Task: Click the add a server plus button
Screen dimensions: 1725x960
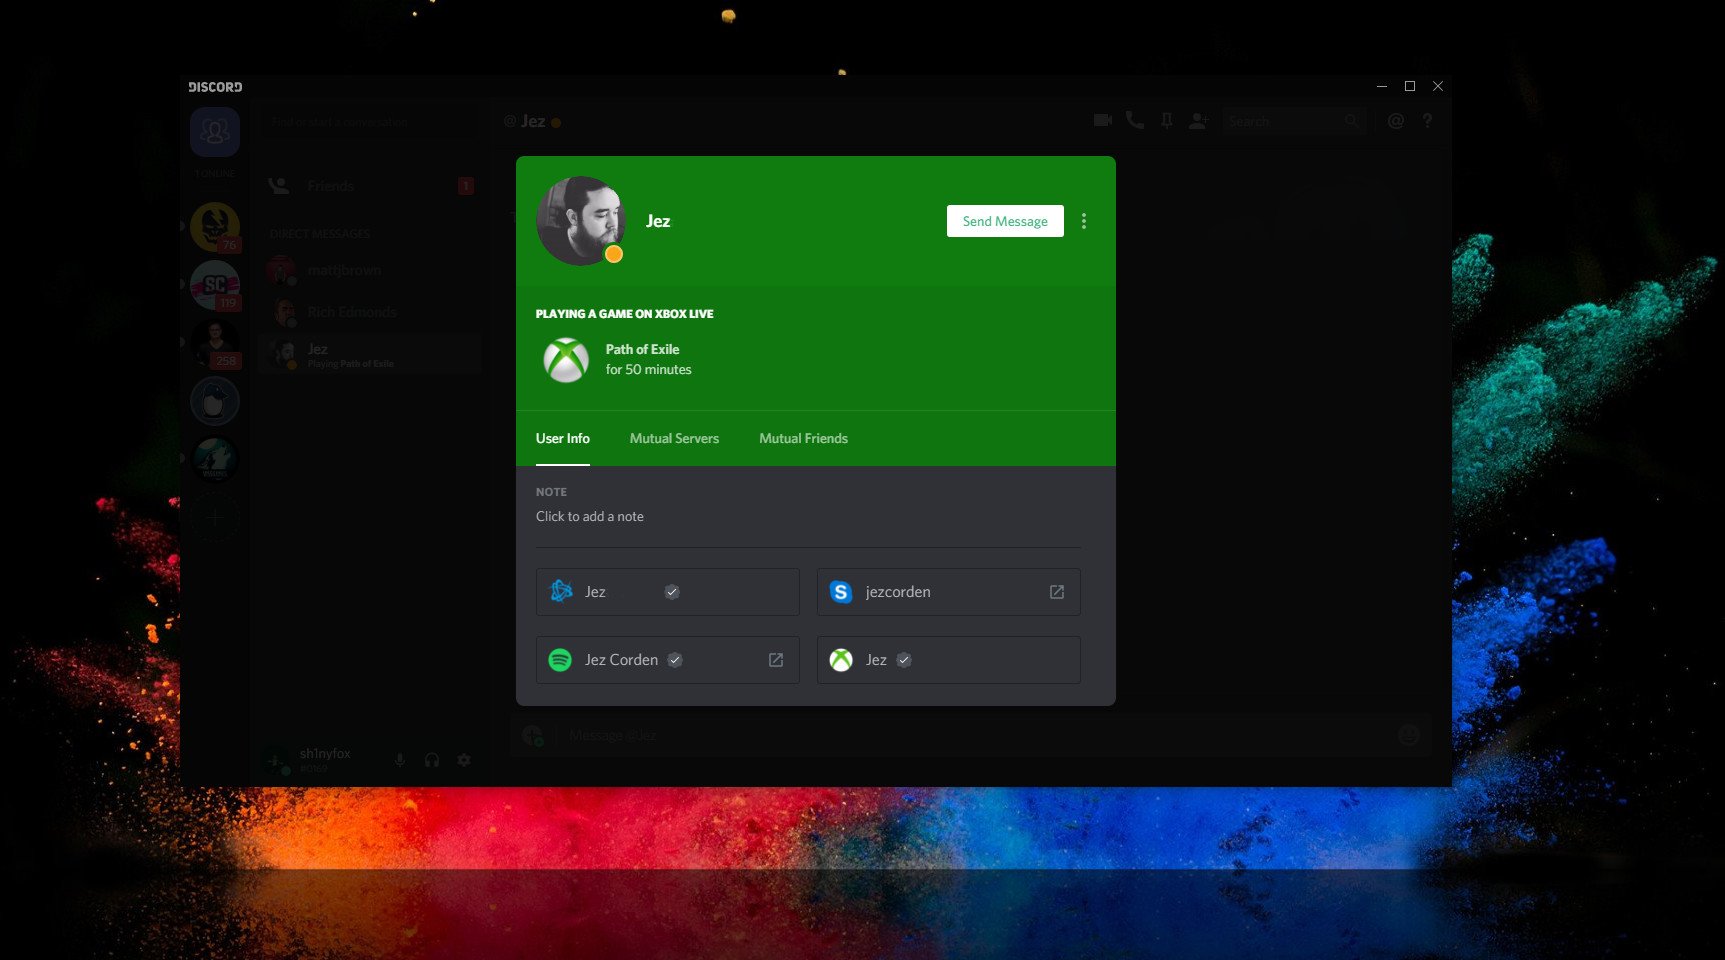Action: 215,517
